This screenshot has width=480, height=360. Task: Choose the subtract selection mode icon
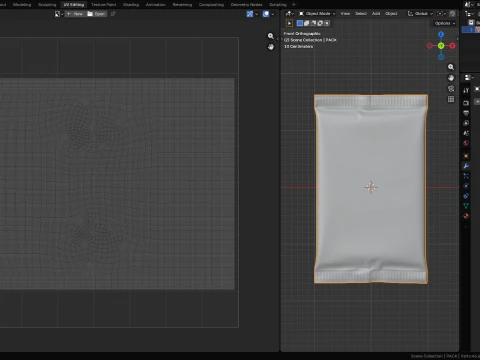tap(313, 23)
